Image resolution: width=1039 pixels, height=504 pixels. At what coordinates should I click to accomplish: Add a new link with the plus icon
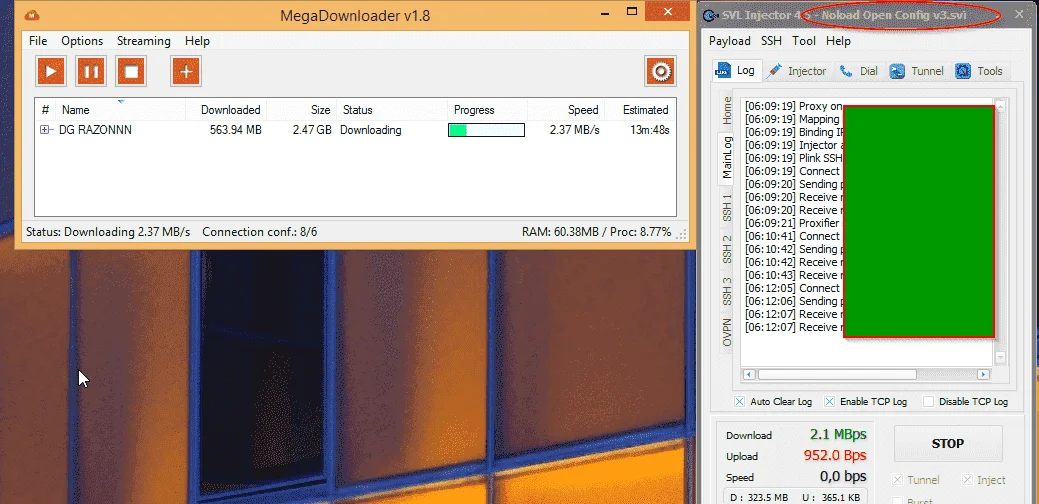coord(186,71)
